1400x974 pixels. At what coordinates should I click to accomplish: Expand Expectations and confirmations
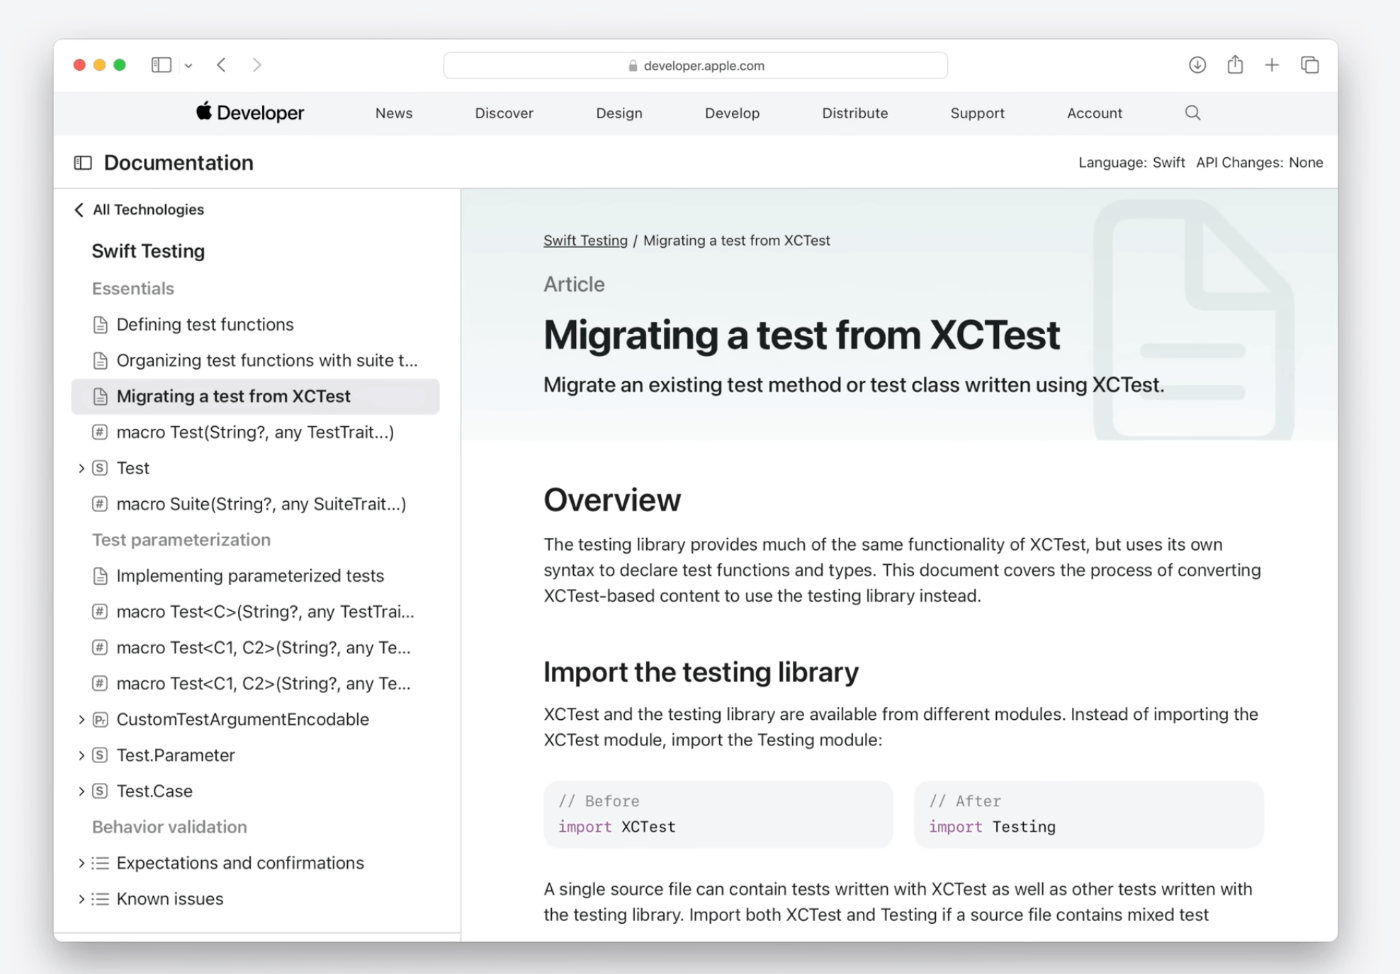click(81, 863)
